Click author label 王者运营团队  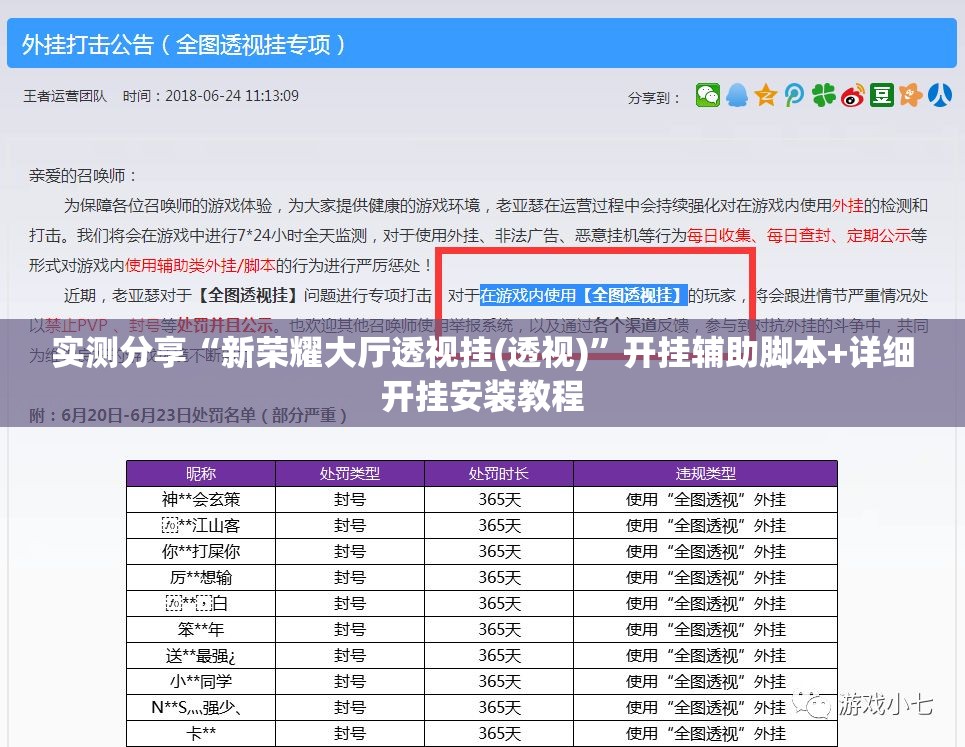click(65, 96)
